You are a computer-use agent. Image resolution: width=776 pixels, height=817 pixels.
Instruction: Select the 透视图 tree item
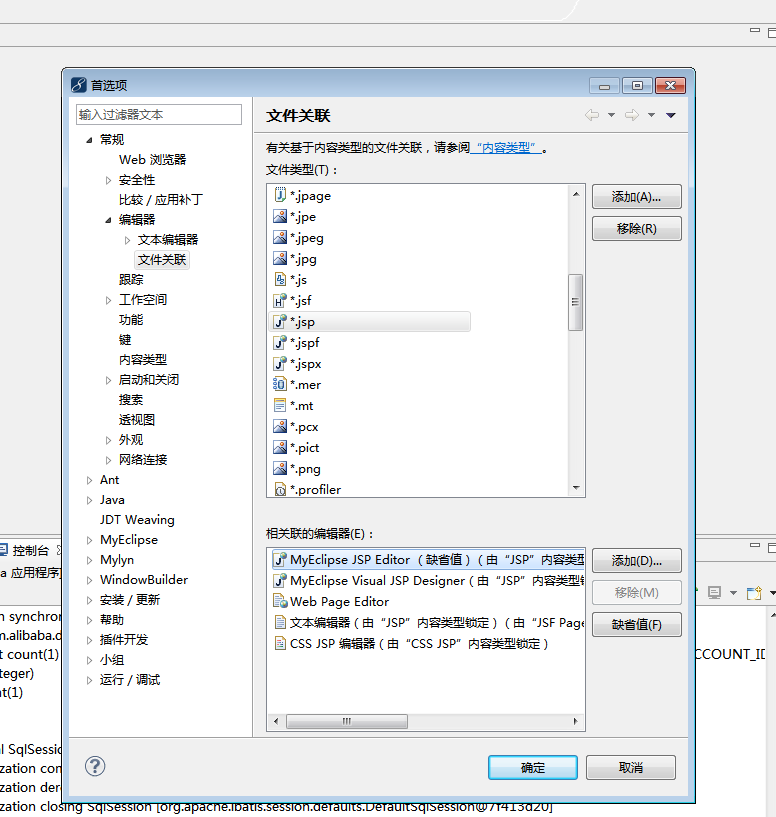tap(136, 419)
